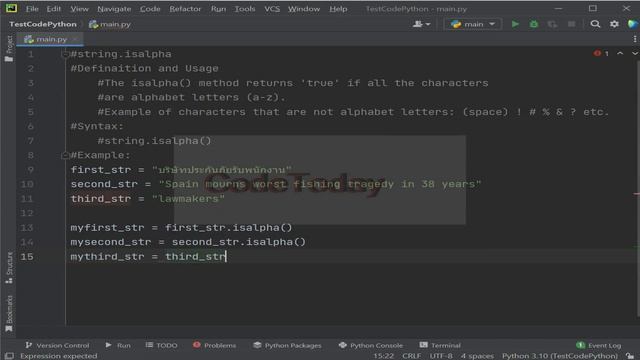The height and width of the screenshot is (360, 640).
Task: Click the Expression expected status bar message
Action: coord(59,356)
